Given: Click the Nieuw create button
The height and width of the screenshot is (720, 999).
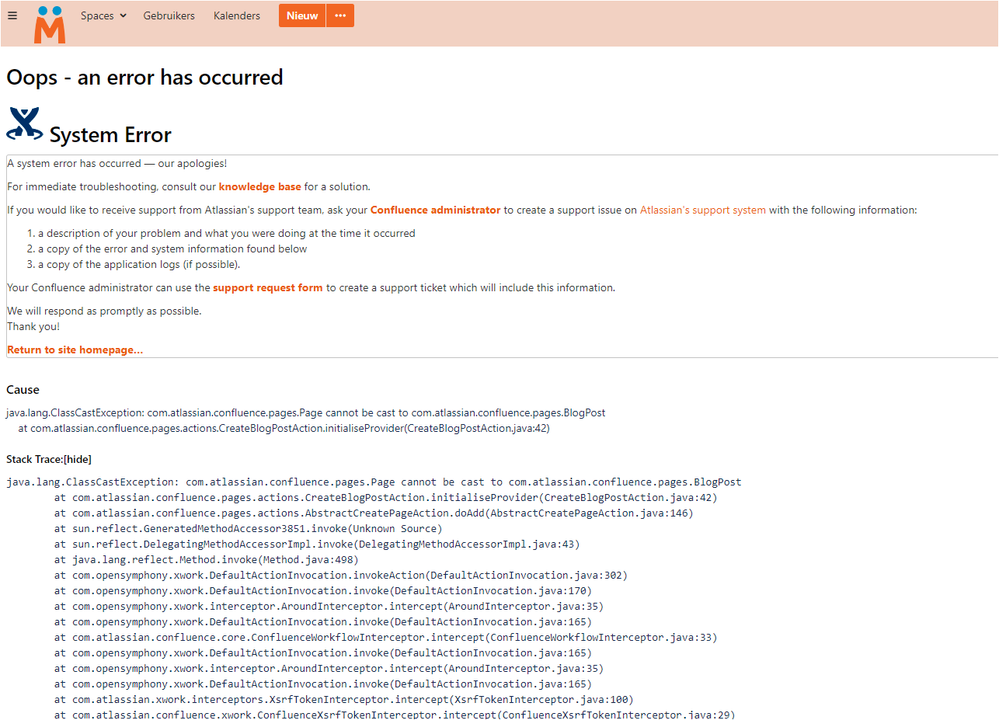Looking at the screenshot, I should (x=302, y=15).
